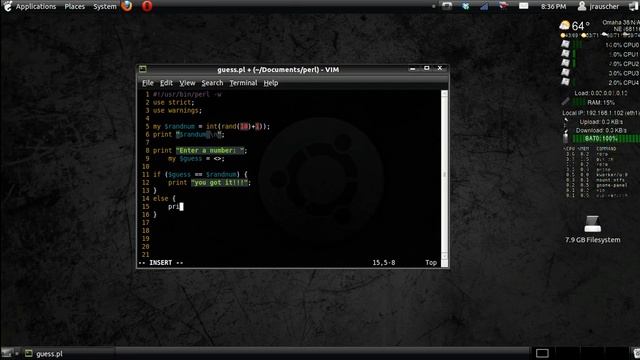Click the network signal tray icon
Image resolution: width=640 pixels, height=360 pixels.
tap(484, 6)
